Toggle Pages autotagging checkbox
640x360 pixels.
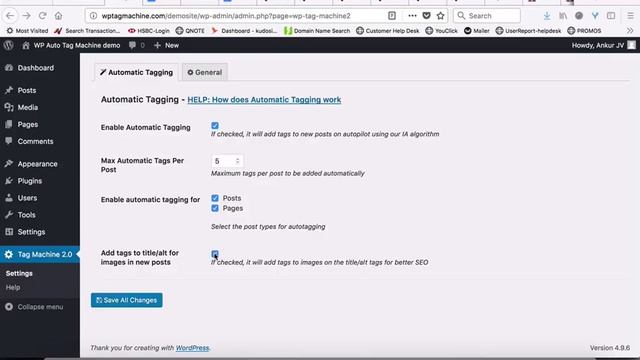click(215, 208)
